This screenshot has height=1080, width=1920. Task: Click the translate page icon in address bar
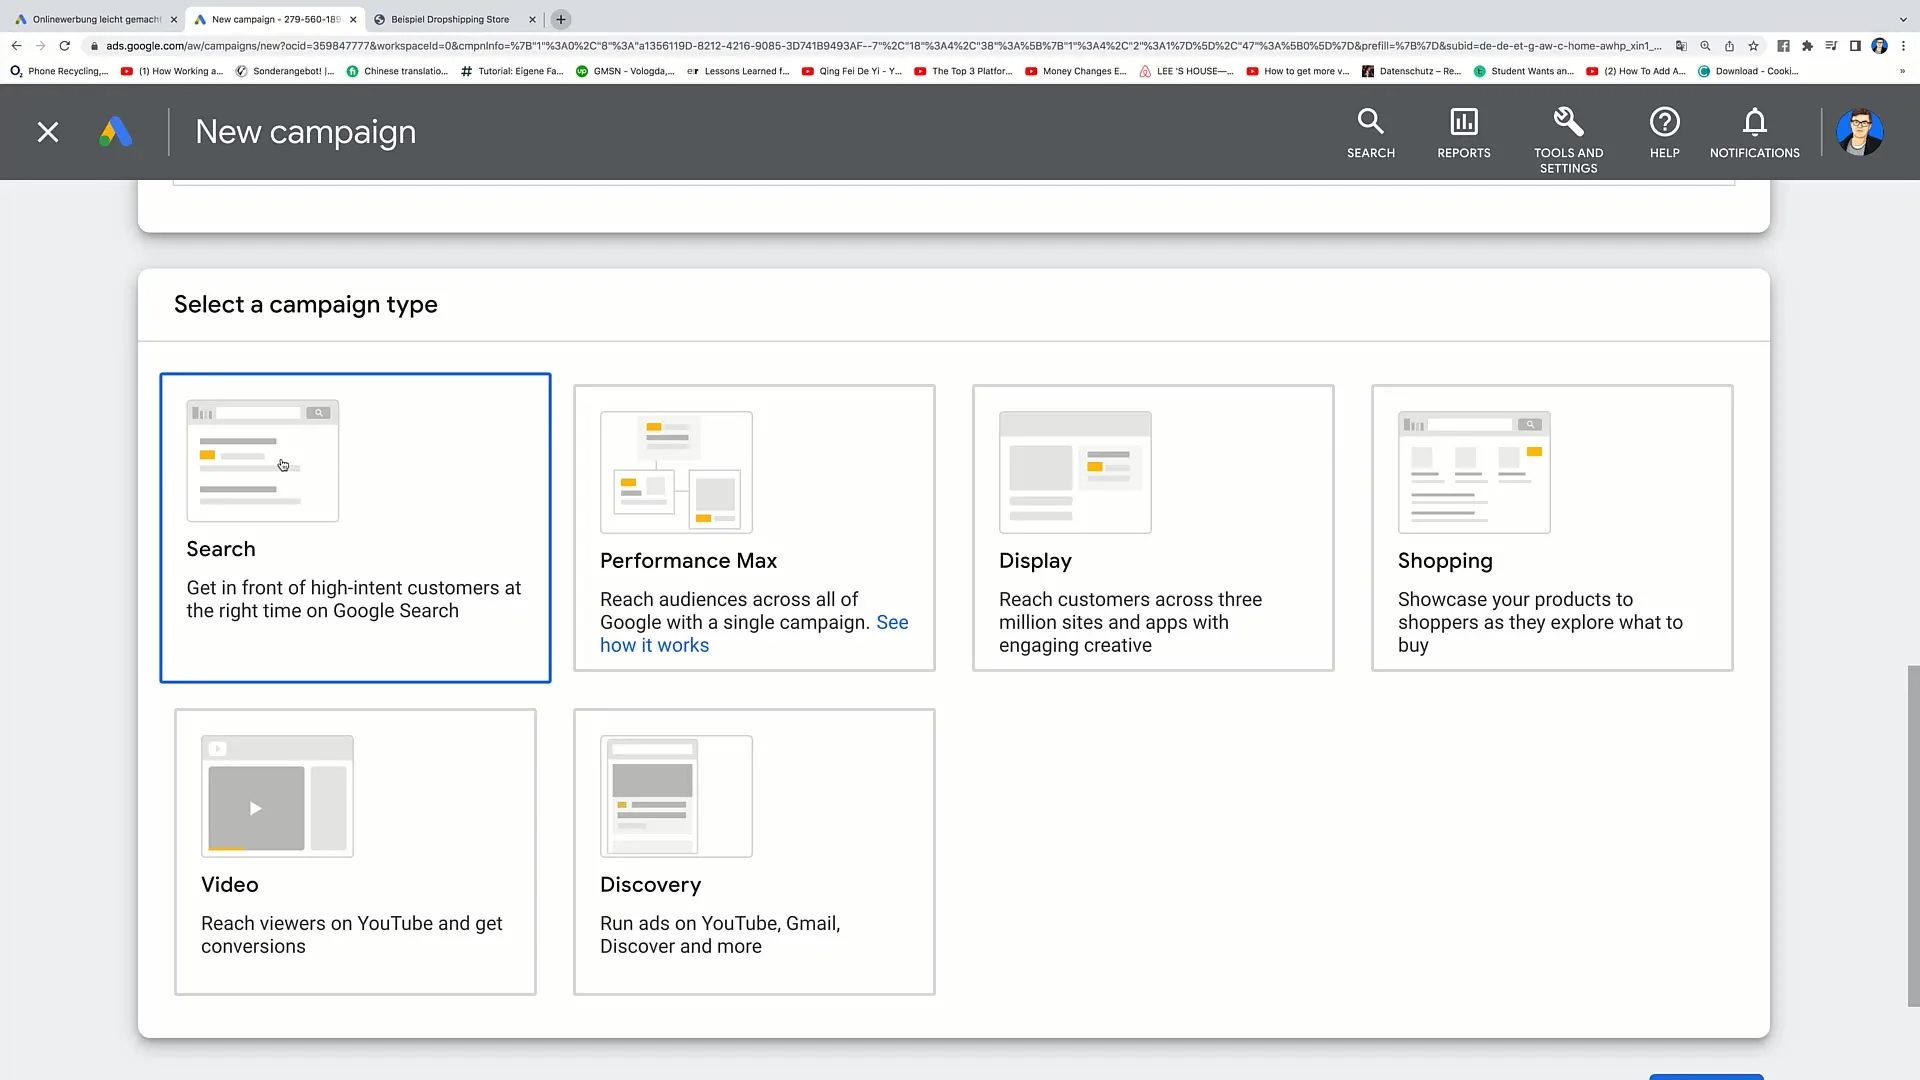pyautogui.click(x=1681, y=46)
